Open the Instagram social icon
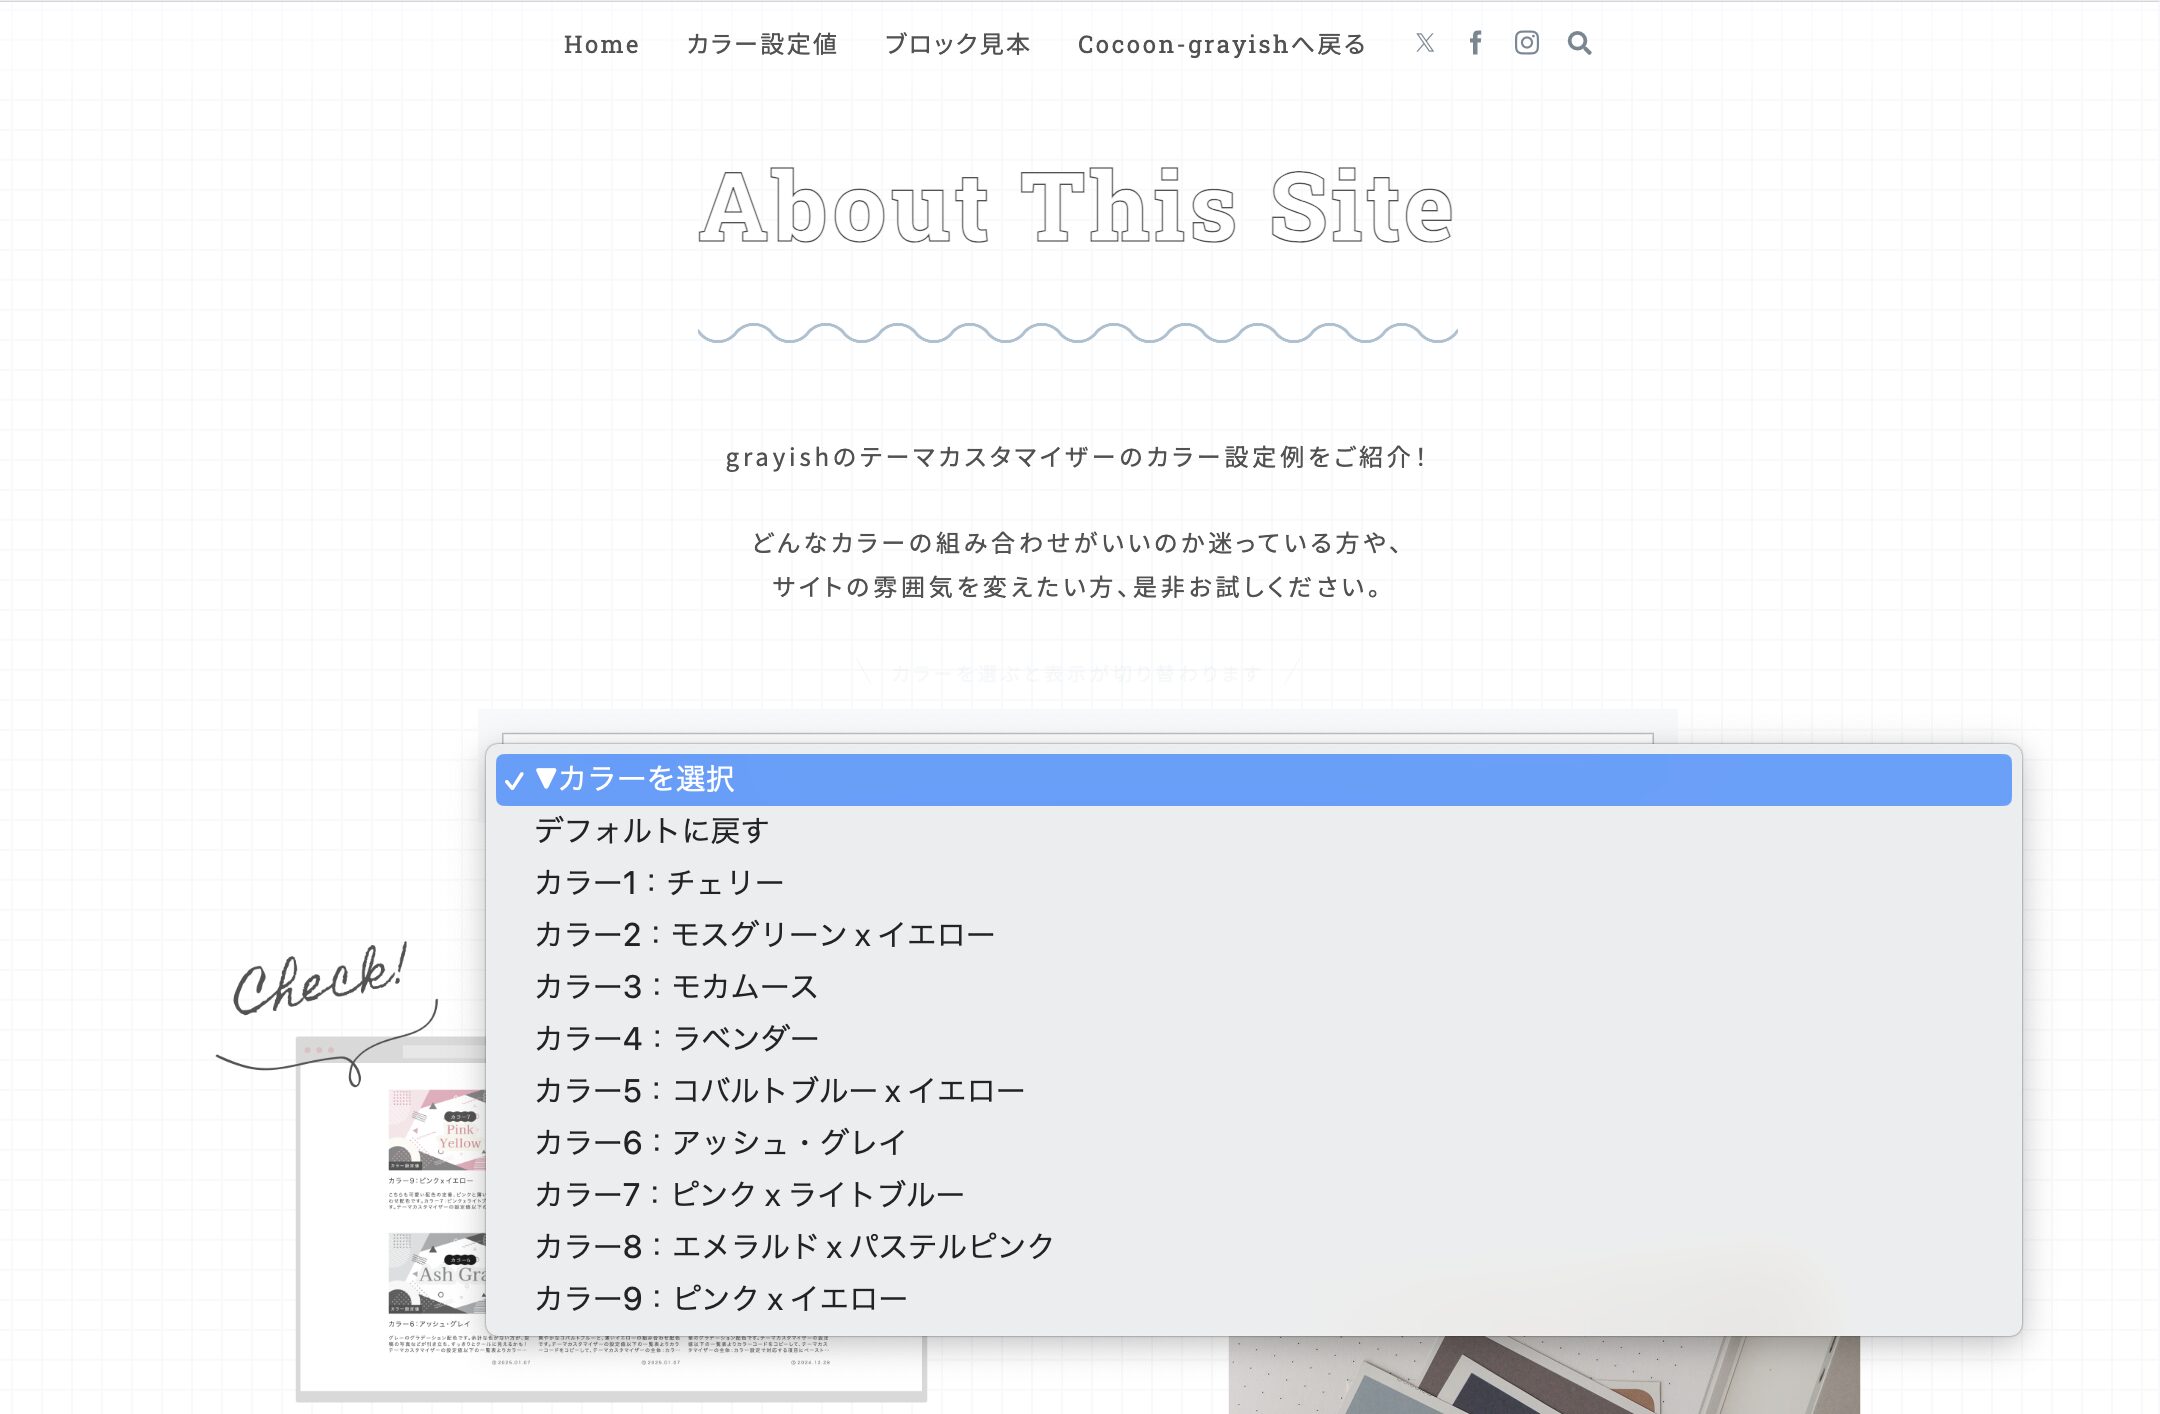Viewport: 2160px width, 1414px height. tap(1526, 43)
